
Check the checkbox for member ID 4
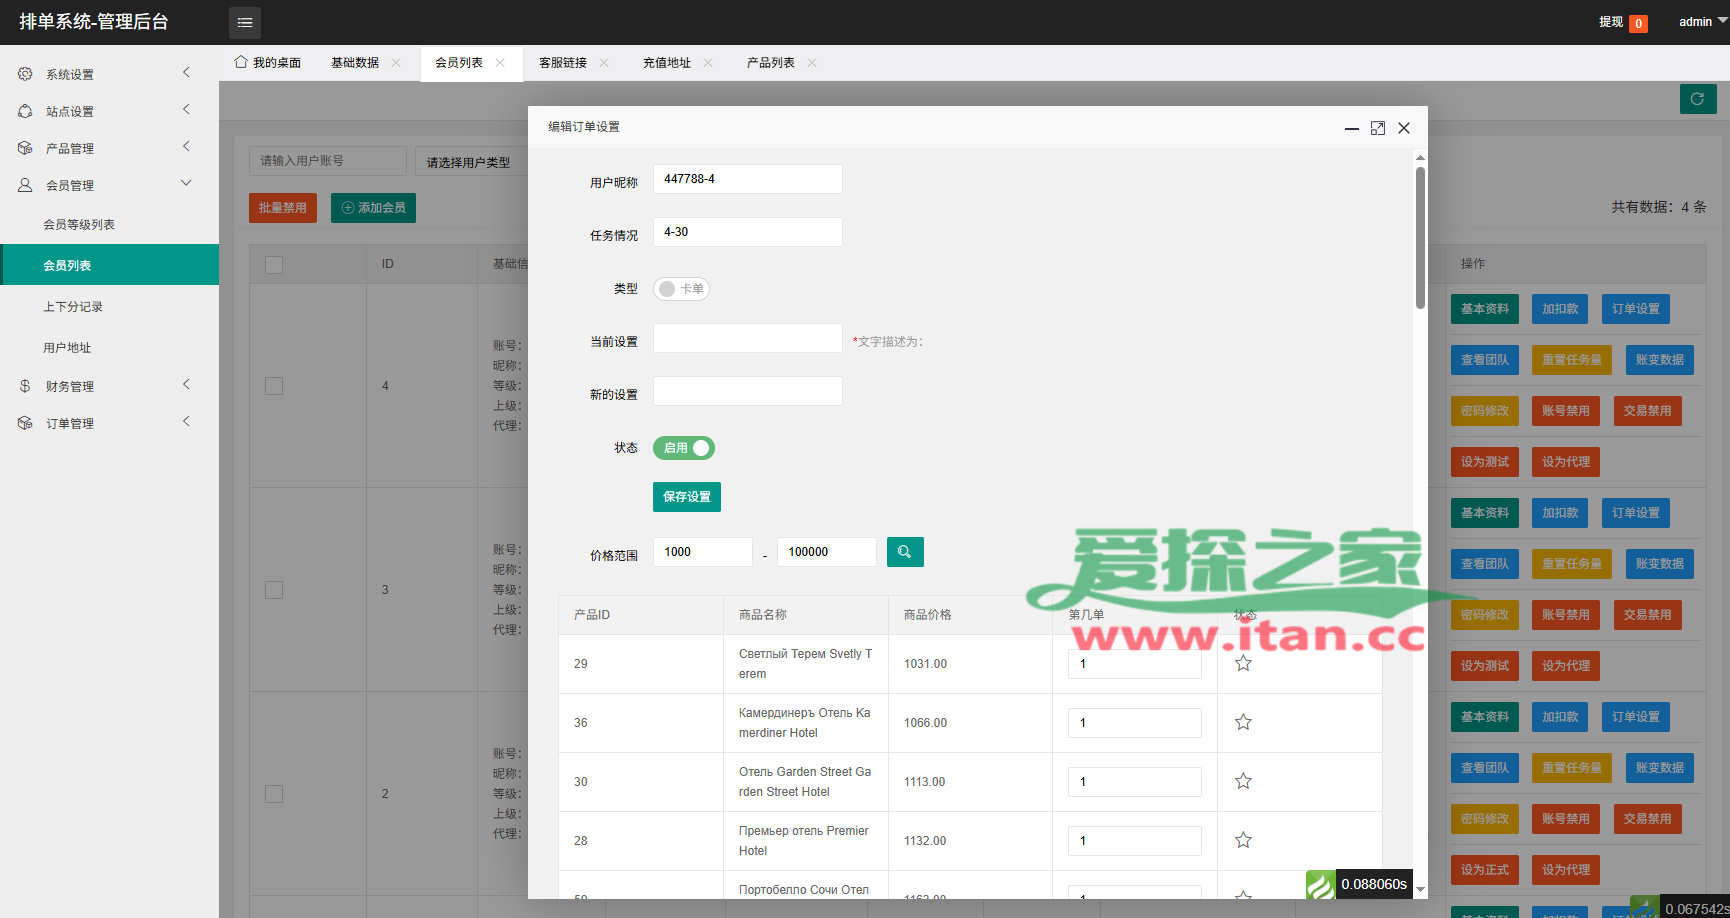pos(274,386)
